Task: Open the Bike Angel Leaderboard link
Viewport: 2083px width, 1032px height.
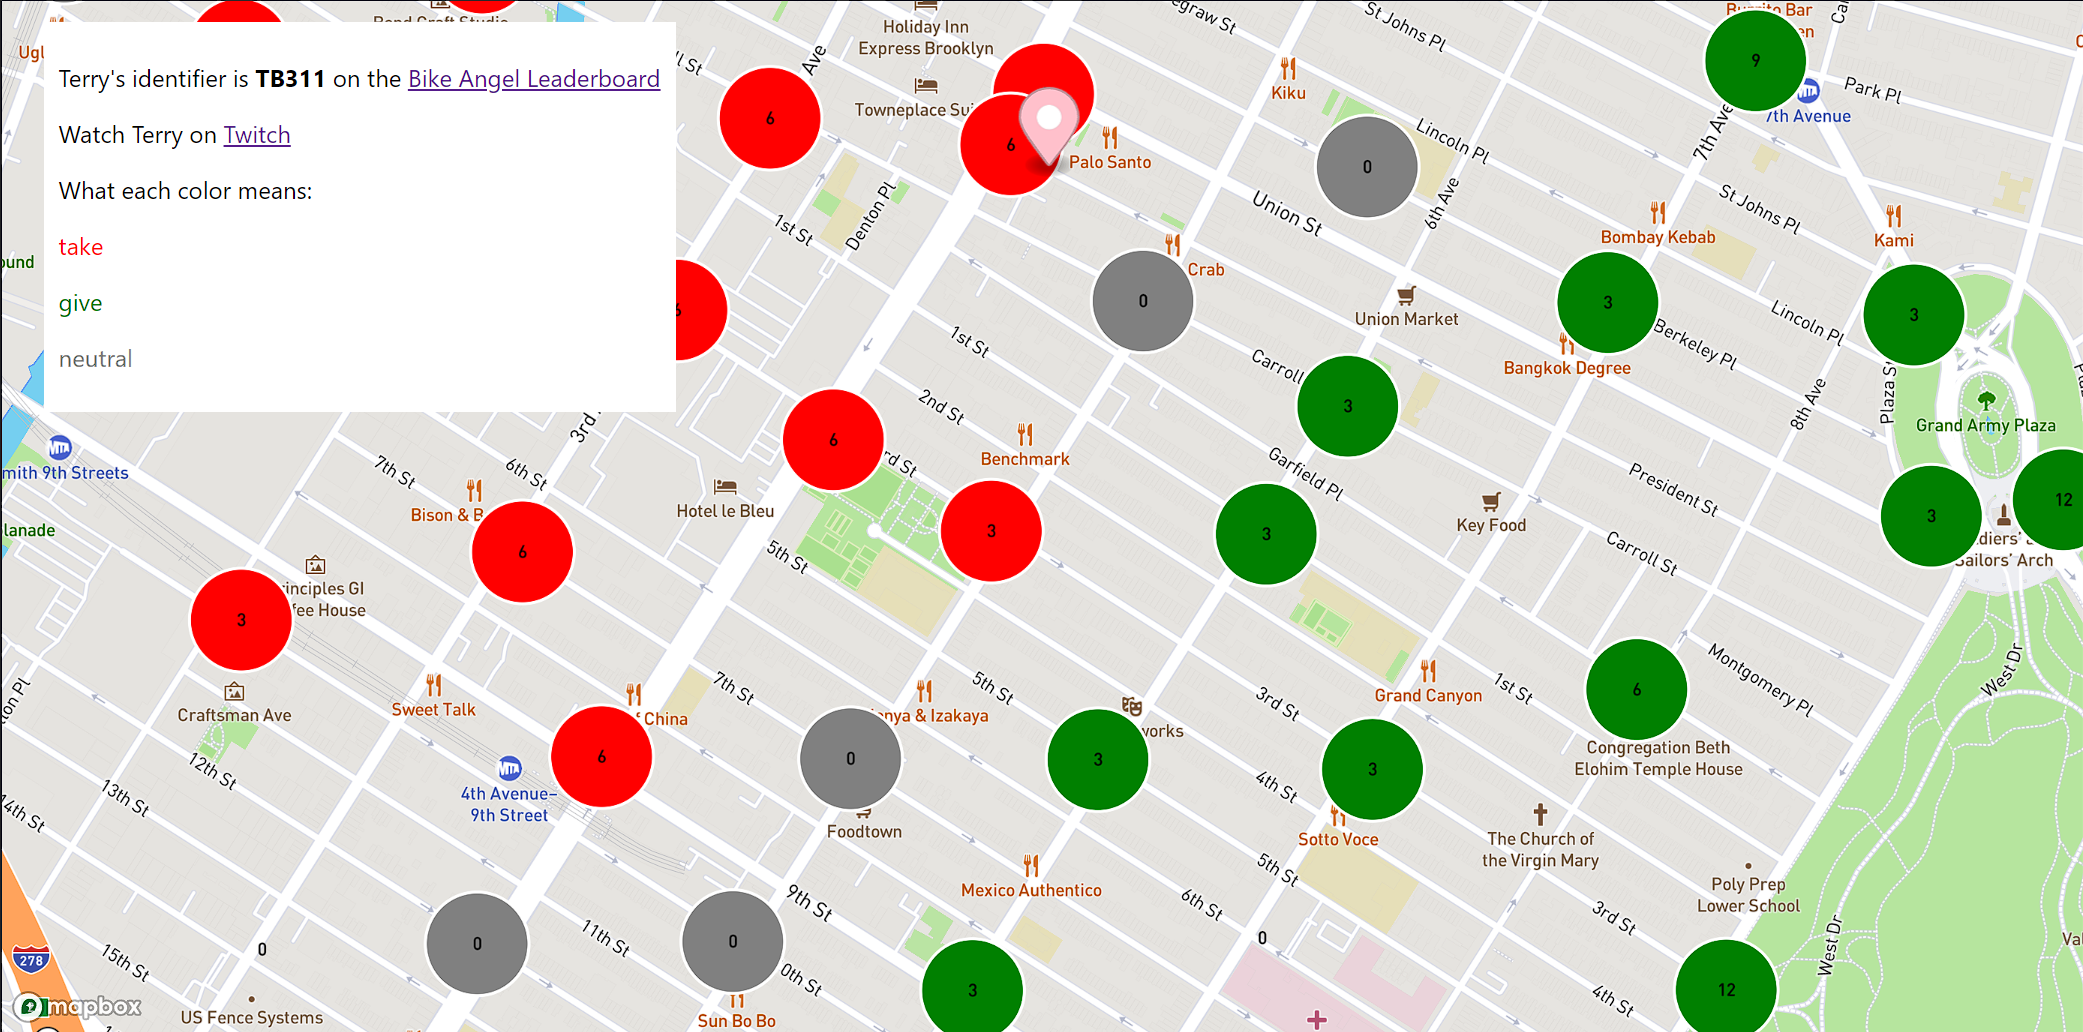Action: 534,79
